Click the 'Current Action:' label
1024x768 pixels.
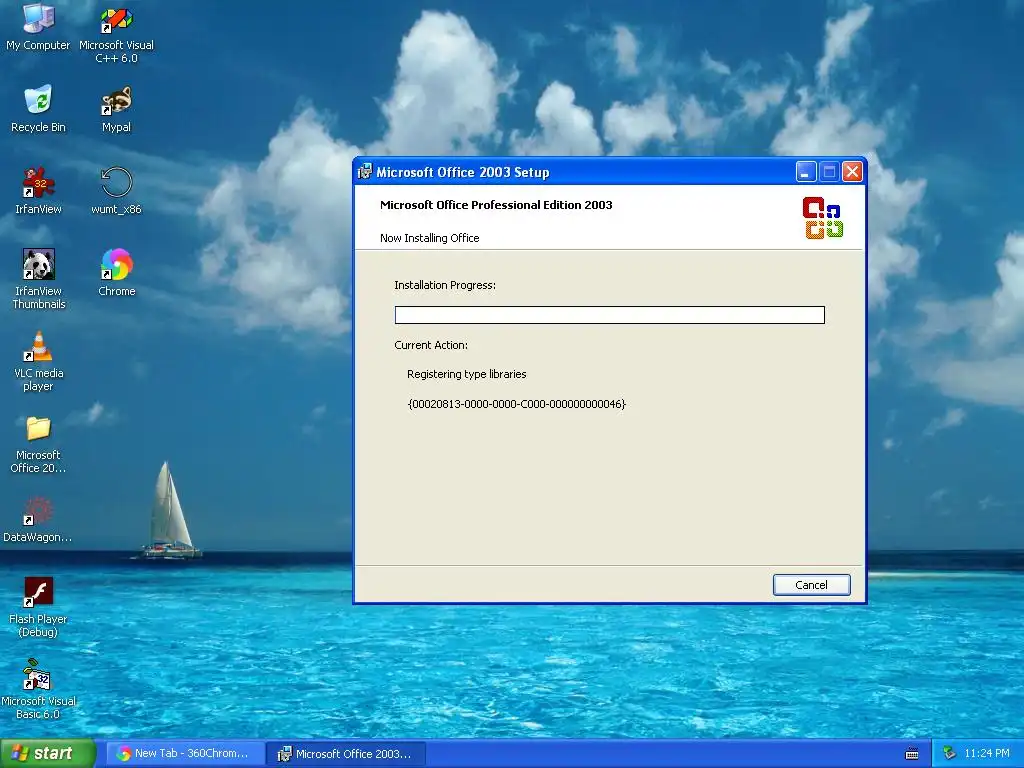pos(431,345)
